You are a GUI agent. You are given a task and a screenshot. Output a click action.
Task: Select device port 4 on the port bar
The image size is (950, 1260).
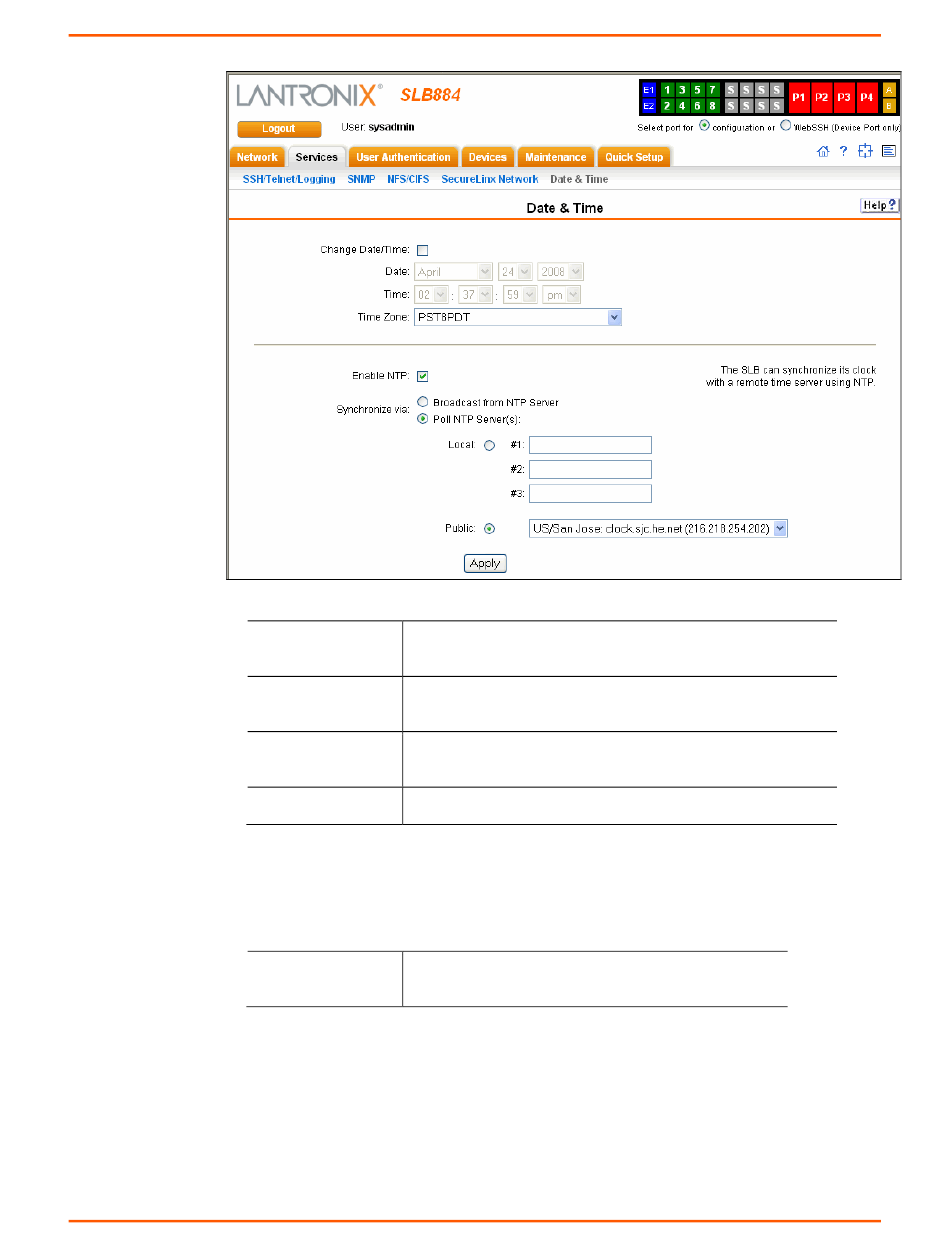682,105
